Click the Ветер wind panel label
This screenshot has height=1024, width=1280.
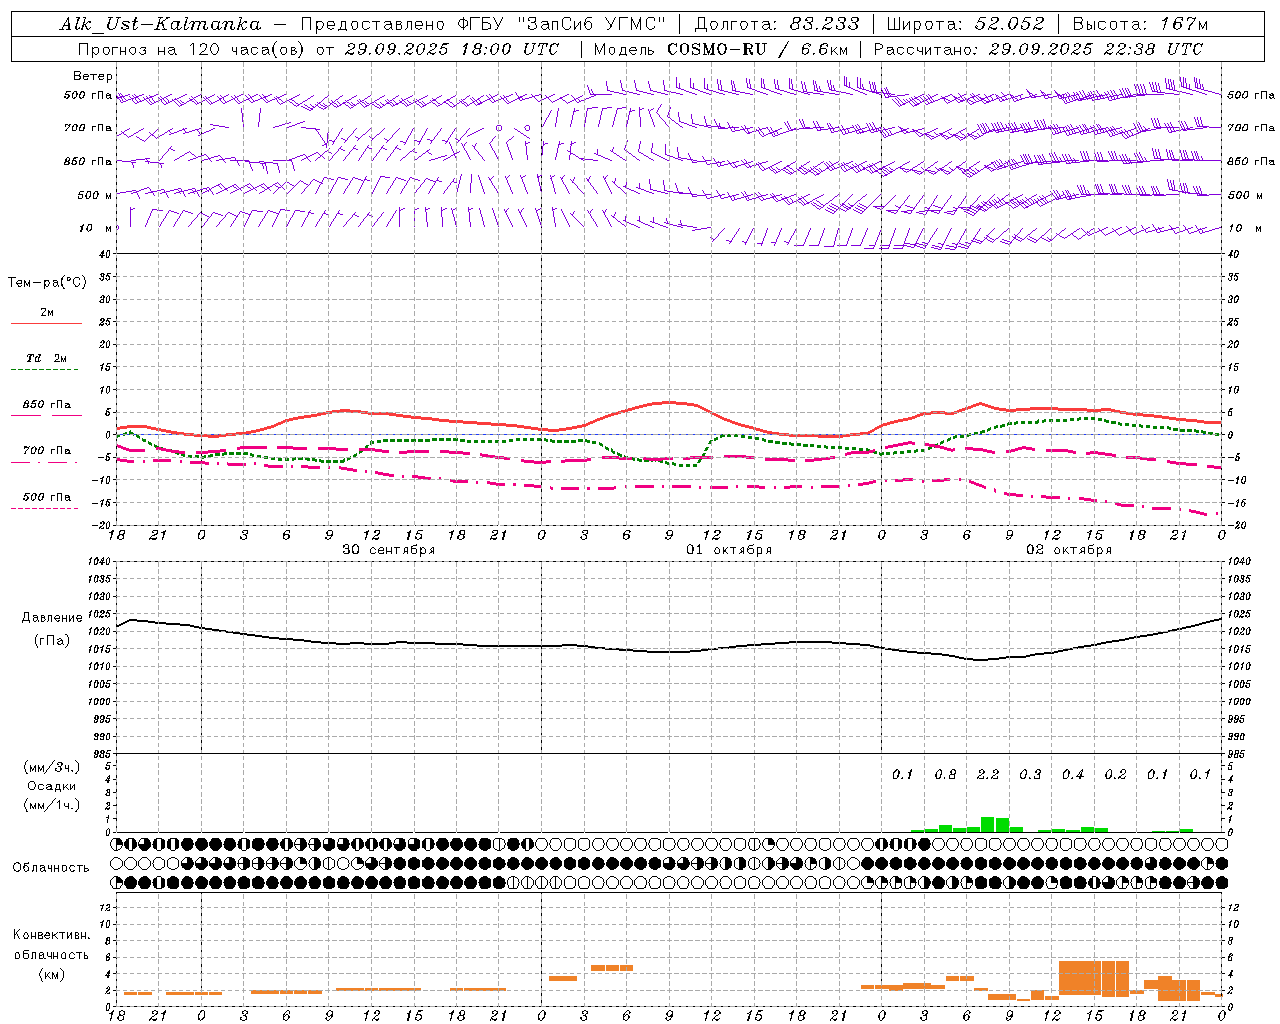coord(93,76)
